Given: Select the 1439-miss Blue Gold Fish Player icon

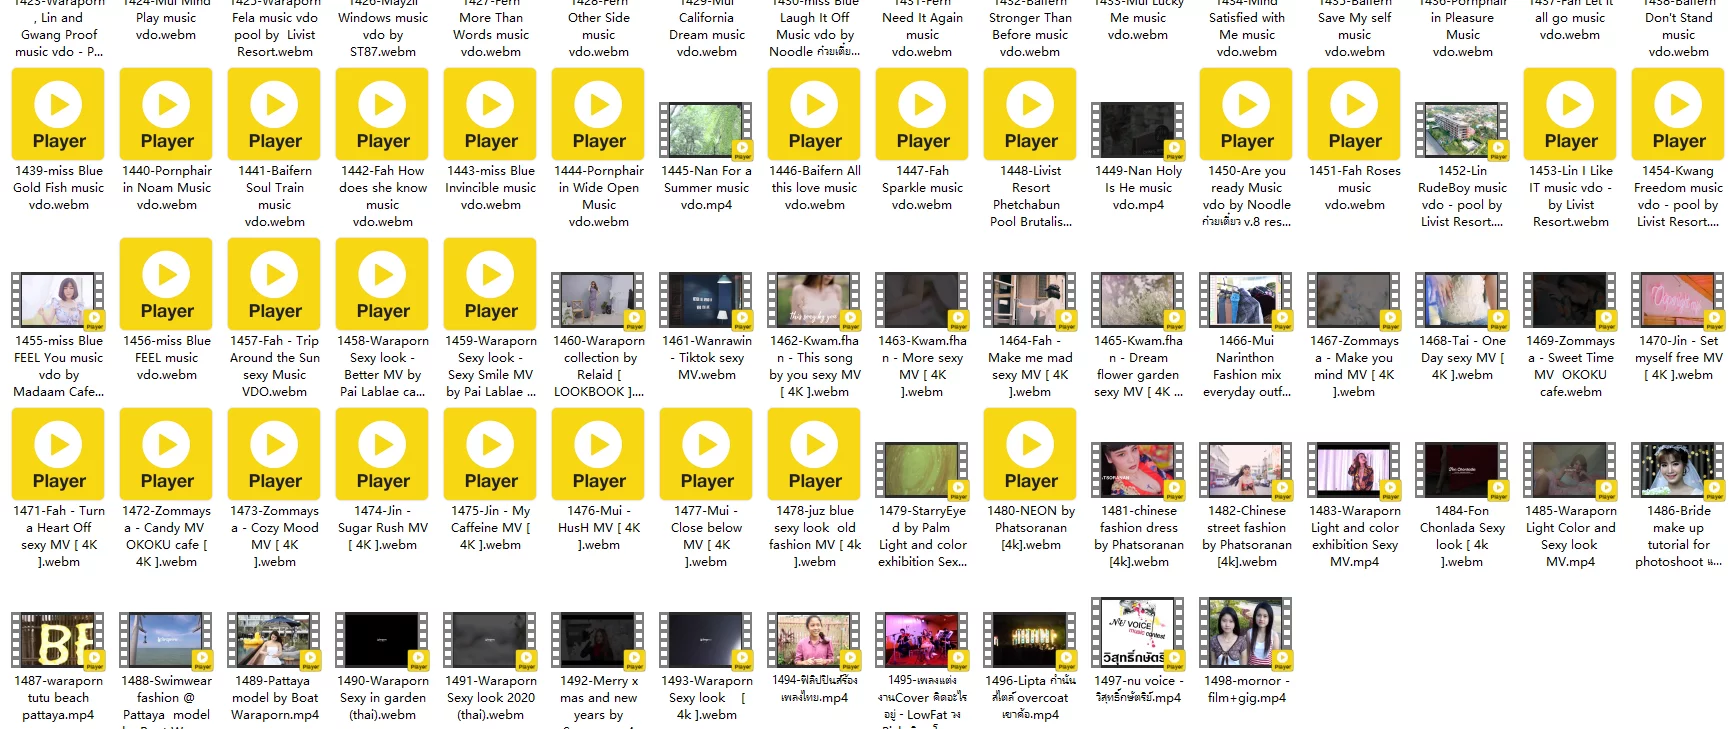Looking at the screenshot, I should [x=58, y=114].
